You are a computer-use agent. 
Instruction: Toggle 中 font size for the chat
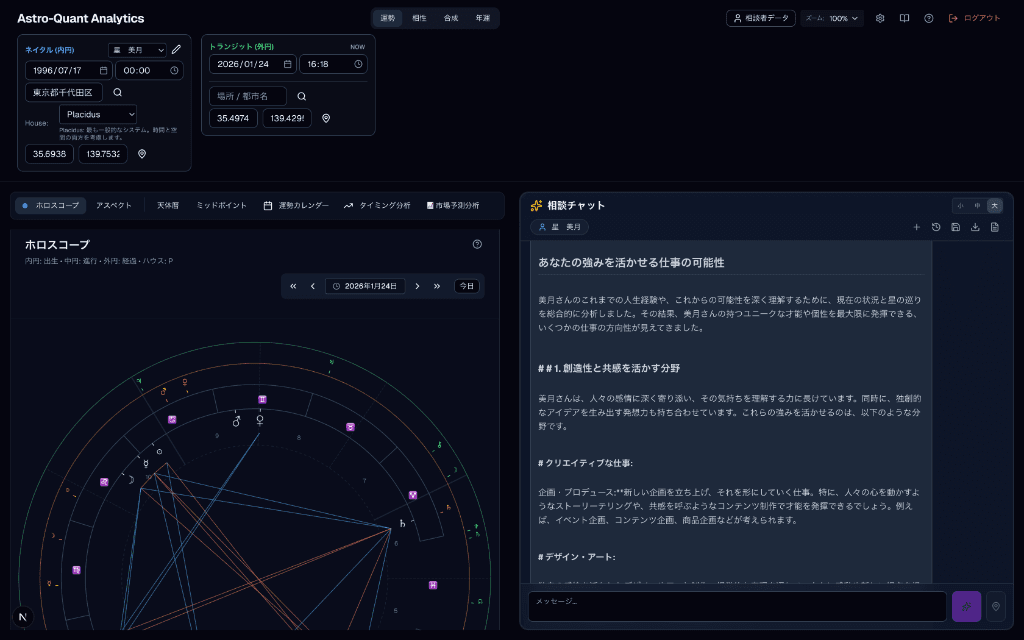[978, 205]
